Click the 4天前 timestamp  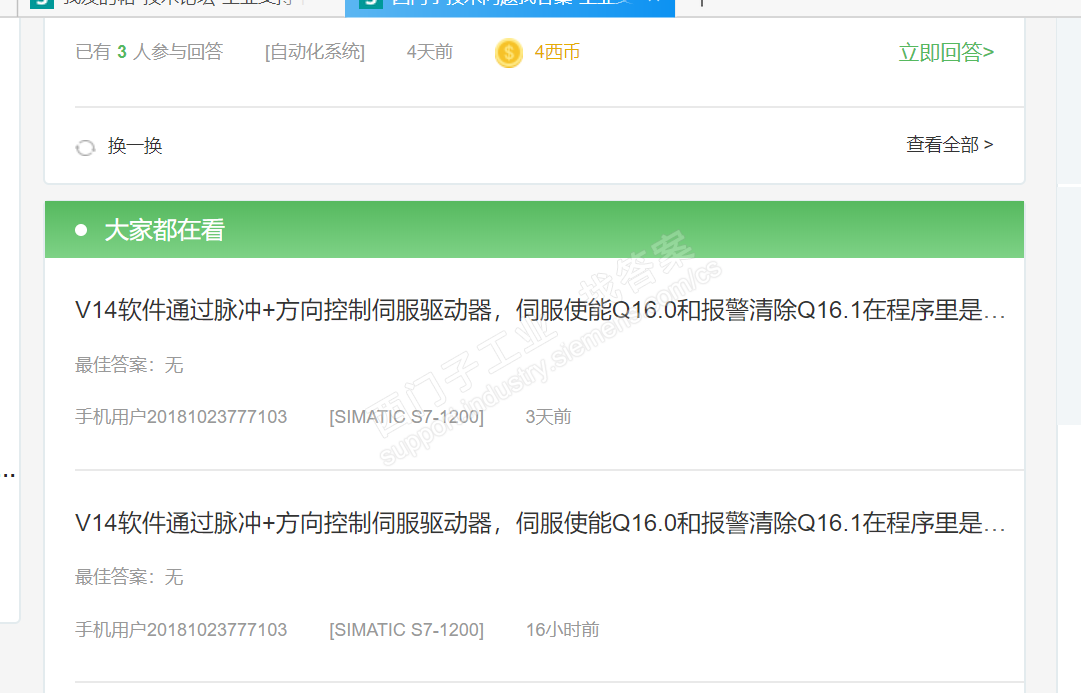(430, 52)
